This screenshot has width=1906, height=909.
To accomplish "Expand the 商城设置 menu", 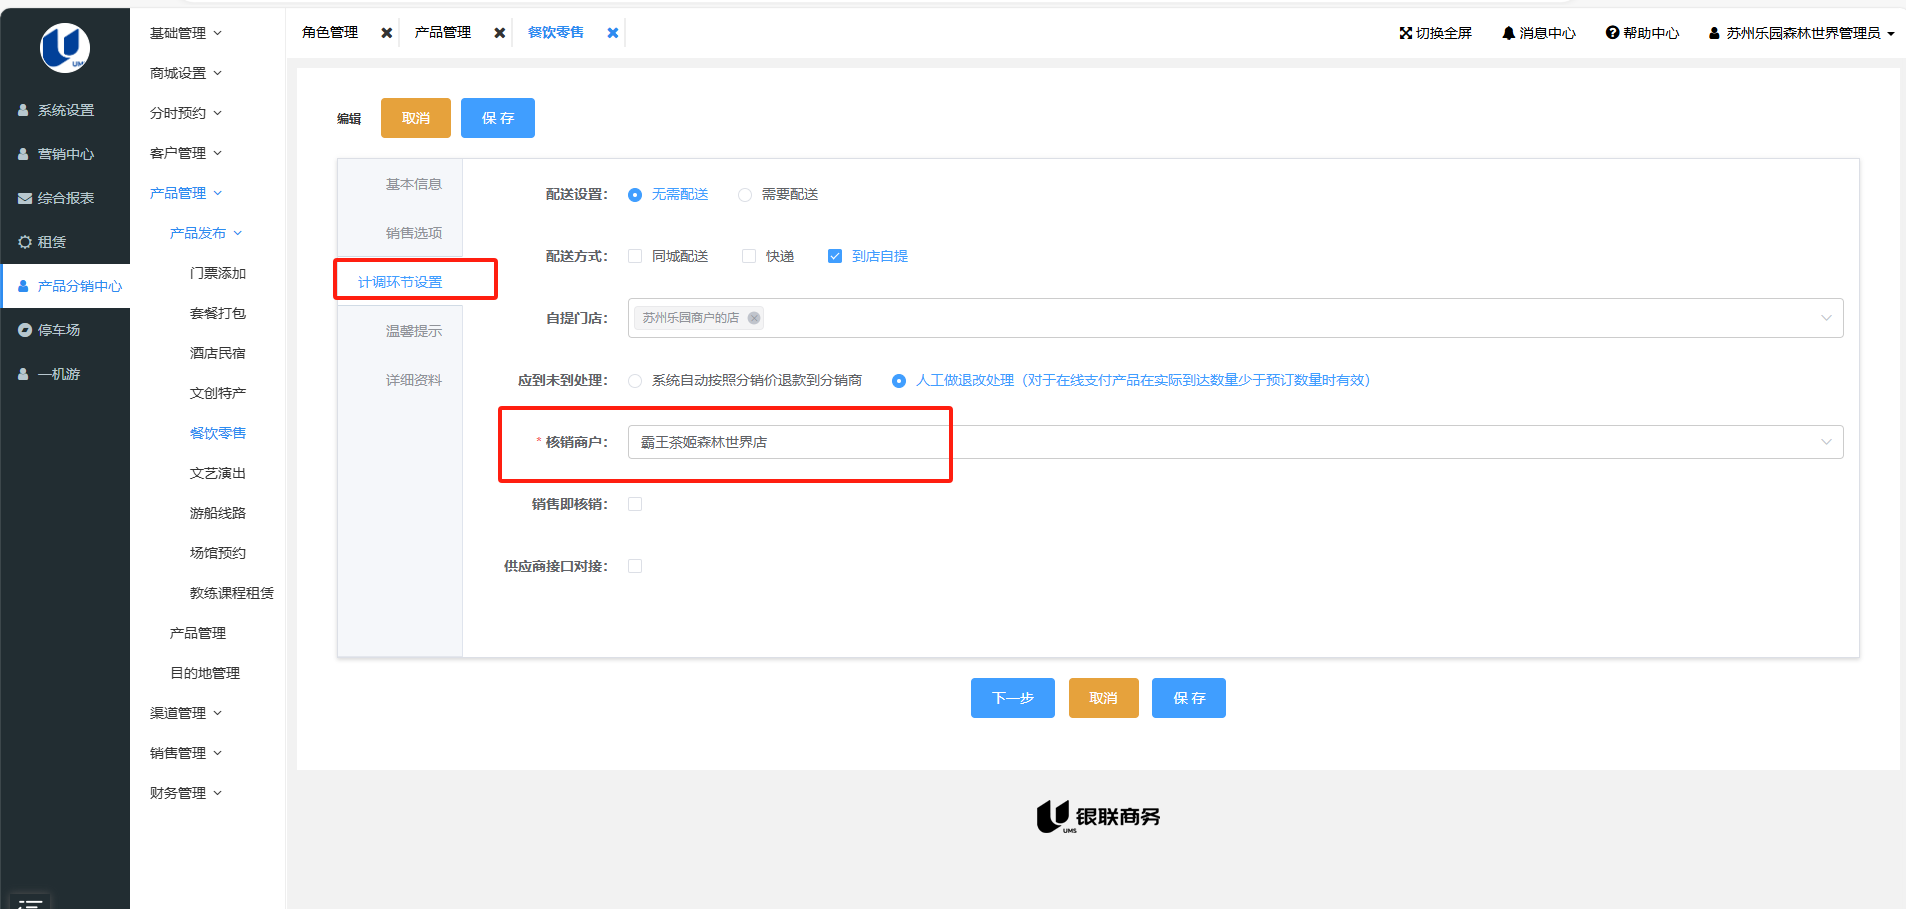I will coord(186,73).
